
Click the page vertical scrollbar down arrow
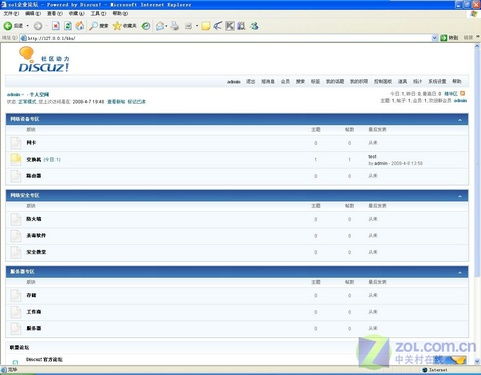[x=477, y=361]
